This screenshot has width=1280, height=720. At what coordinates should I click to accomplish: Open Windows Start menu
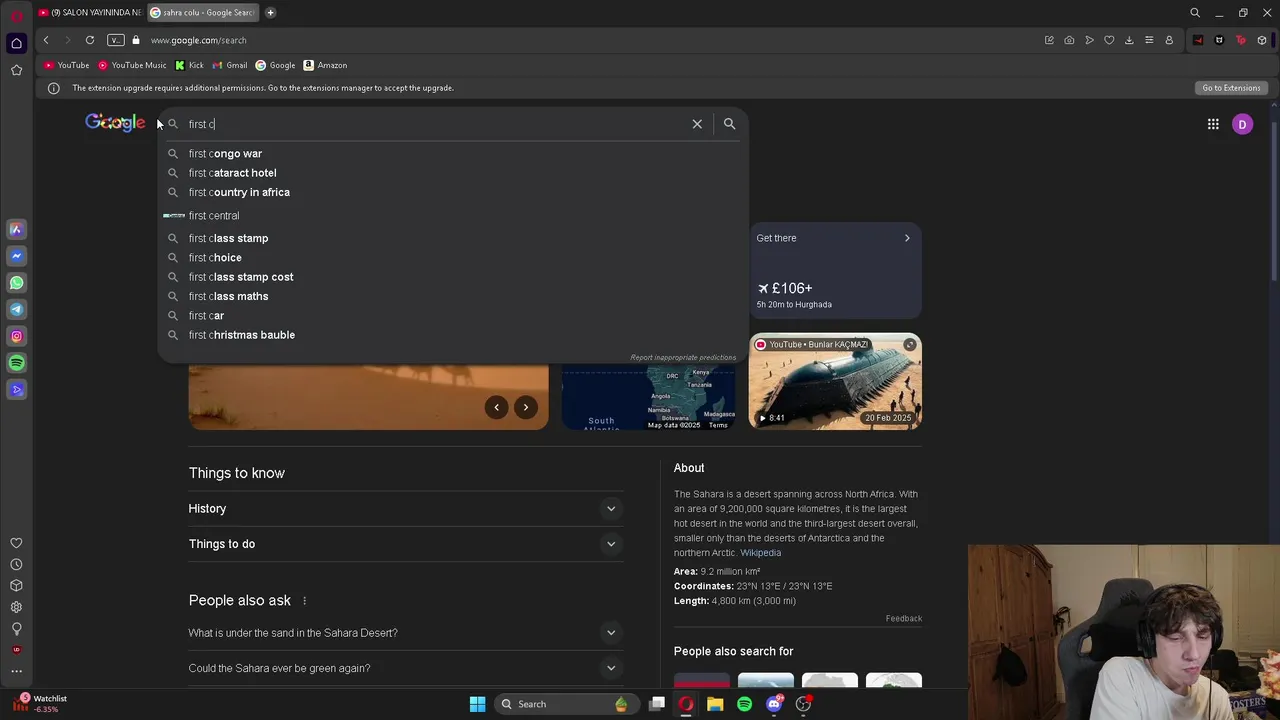tap(477, 704)
